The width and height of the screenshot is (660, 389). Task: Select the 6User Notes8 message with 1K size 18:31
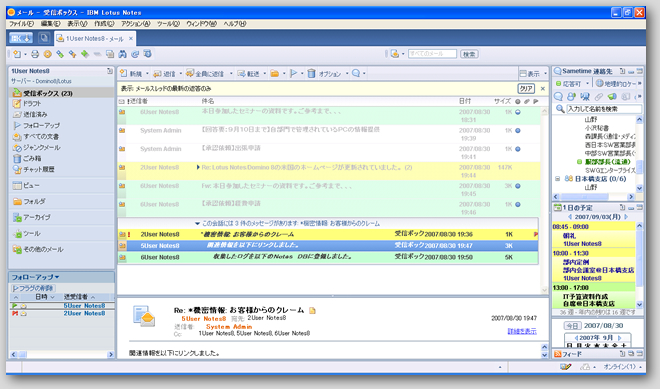pos(328,116)
